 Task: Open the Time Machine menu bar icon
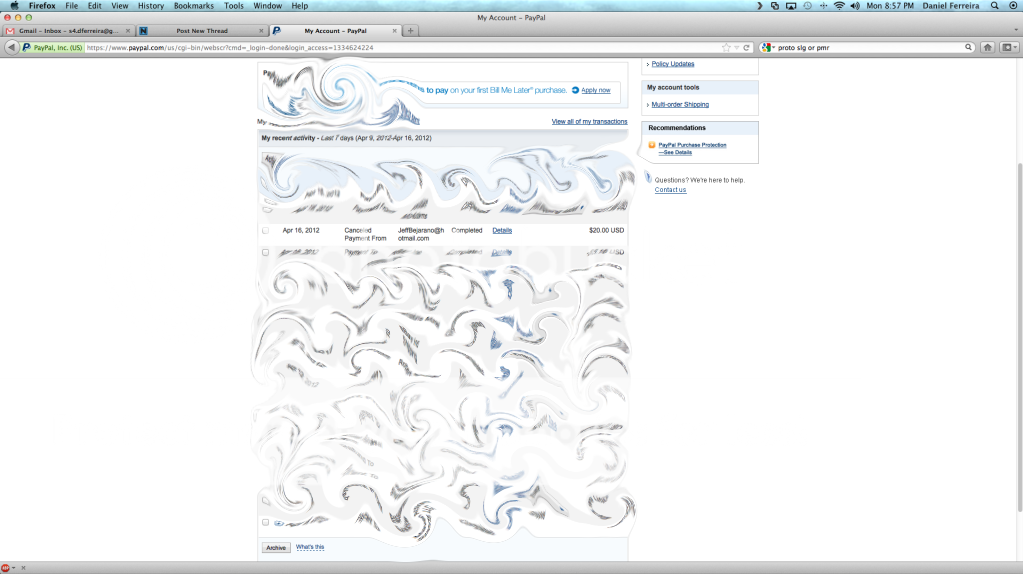tap(807, 6)
